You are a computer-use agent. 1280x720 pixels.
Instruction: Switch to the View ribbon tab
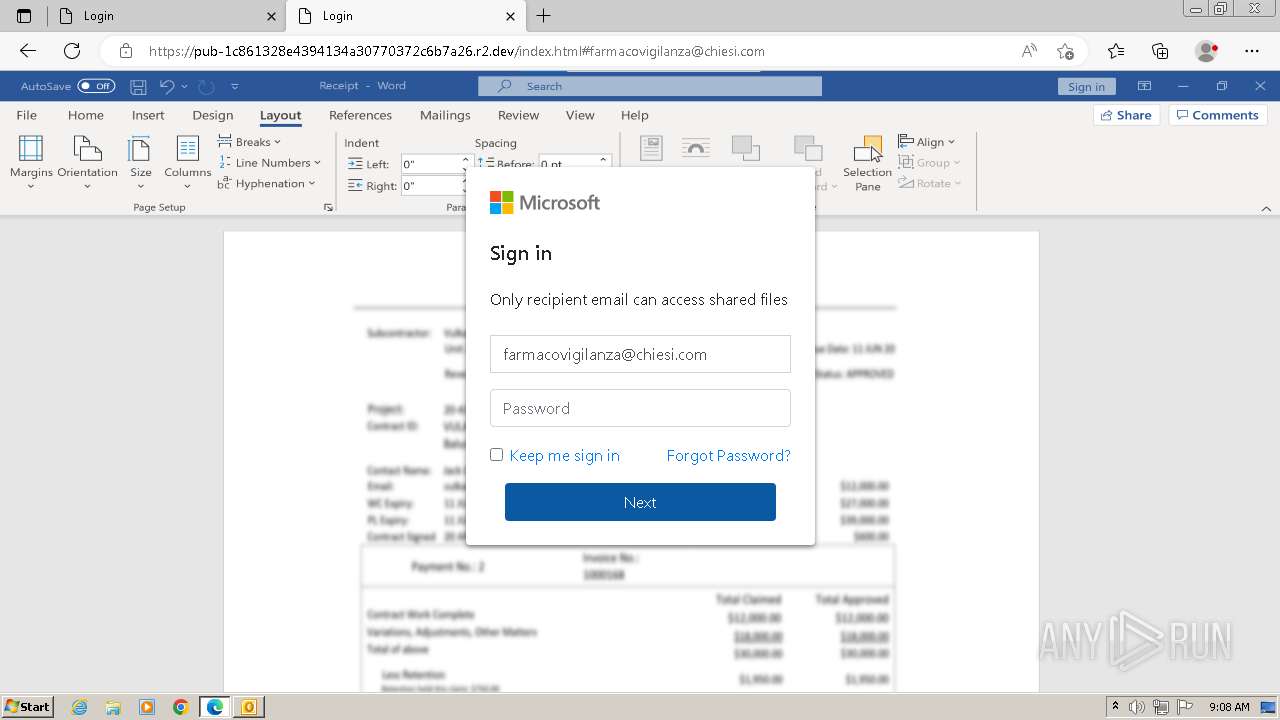[580, 115]
